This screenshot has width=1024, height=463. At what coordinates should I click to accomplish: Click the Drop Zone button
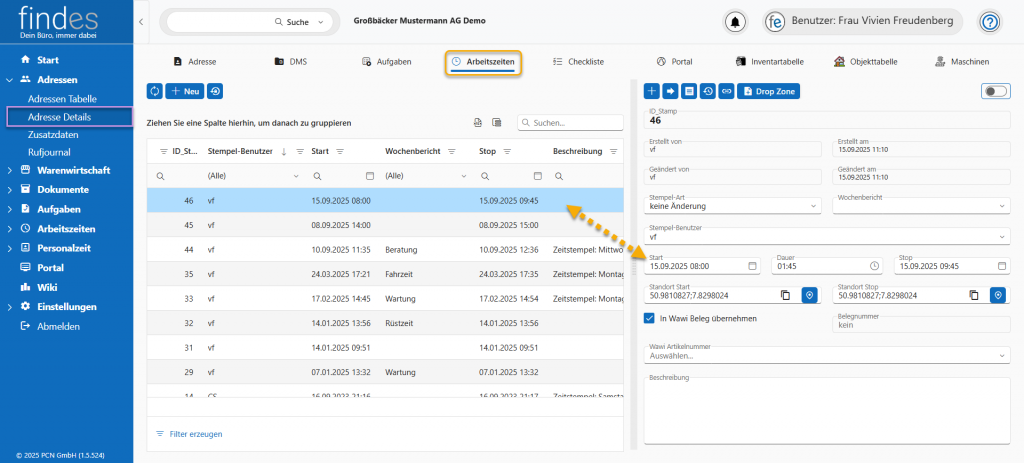coord(769,91)
